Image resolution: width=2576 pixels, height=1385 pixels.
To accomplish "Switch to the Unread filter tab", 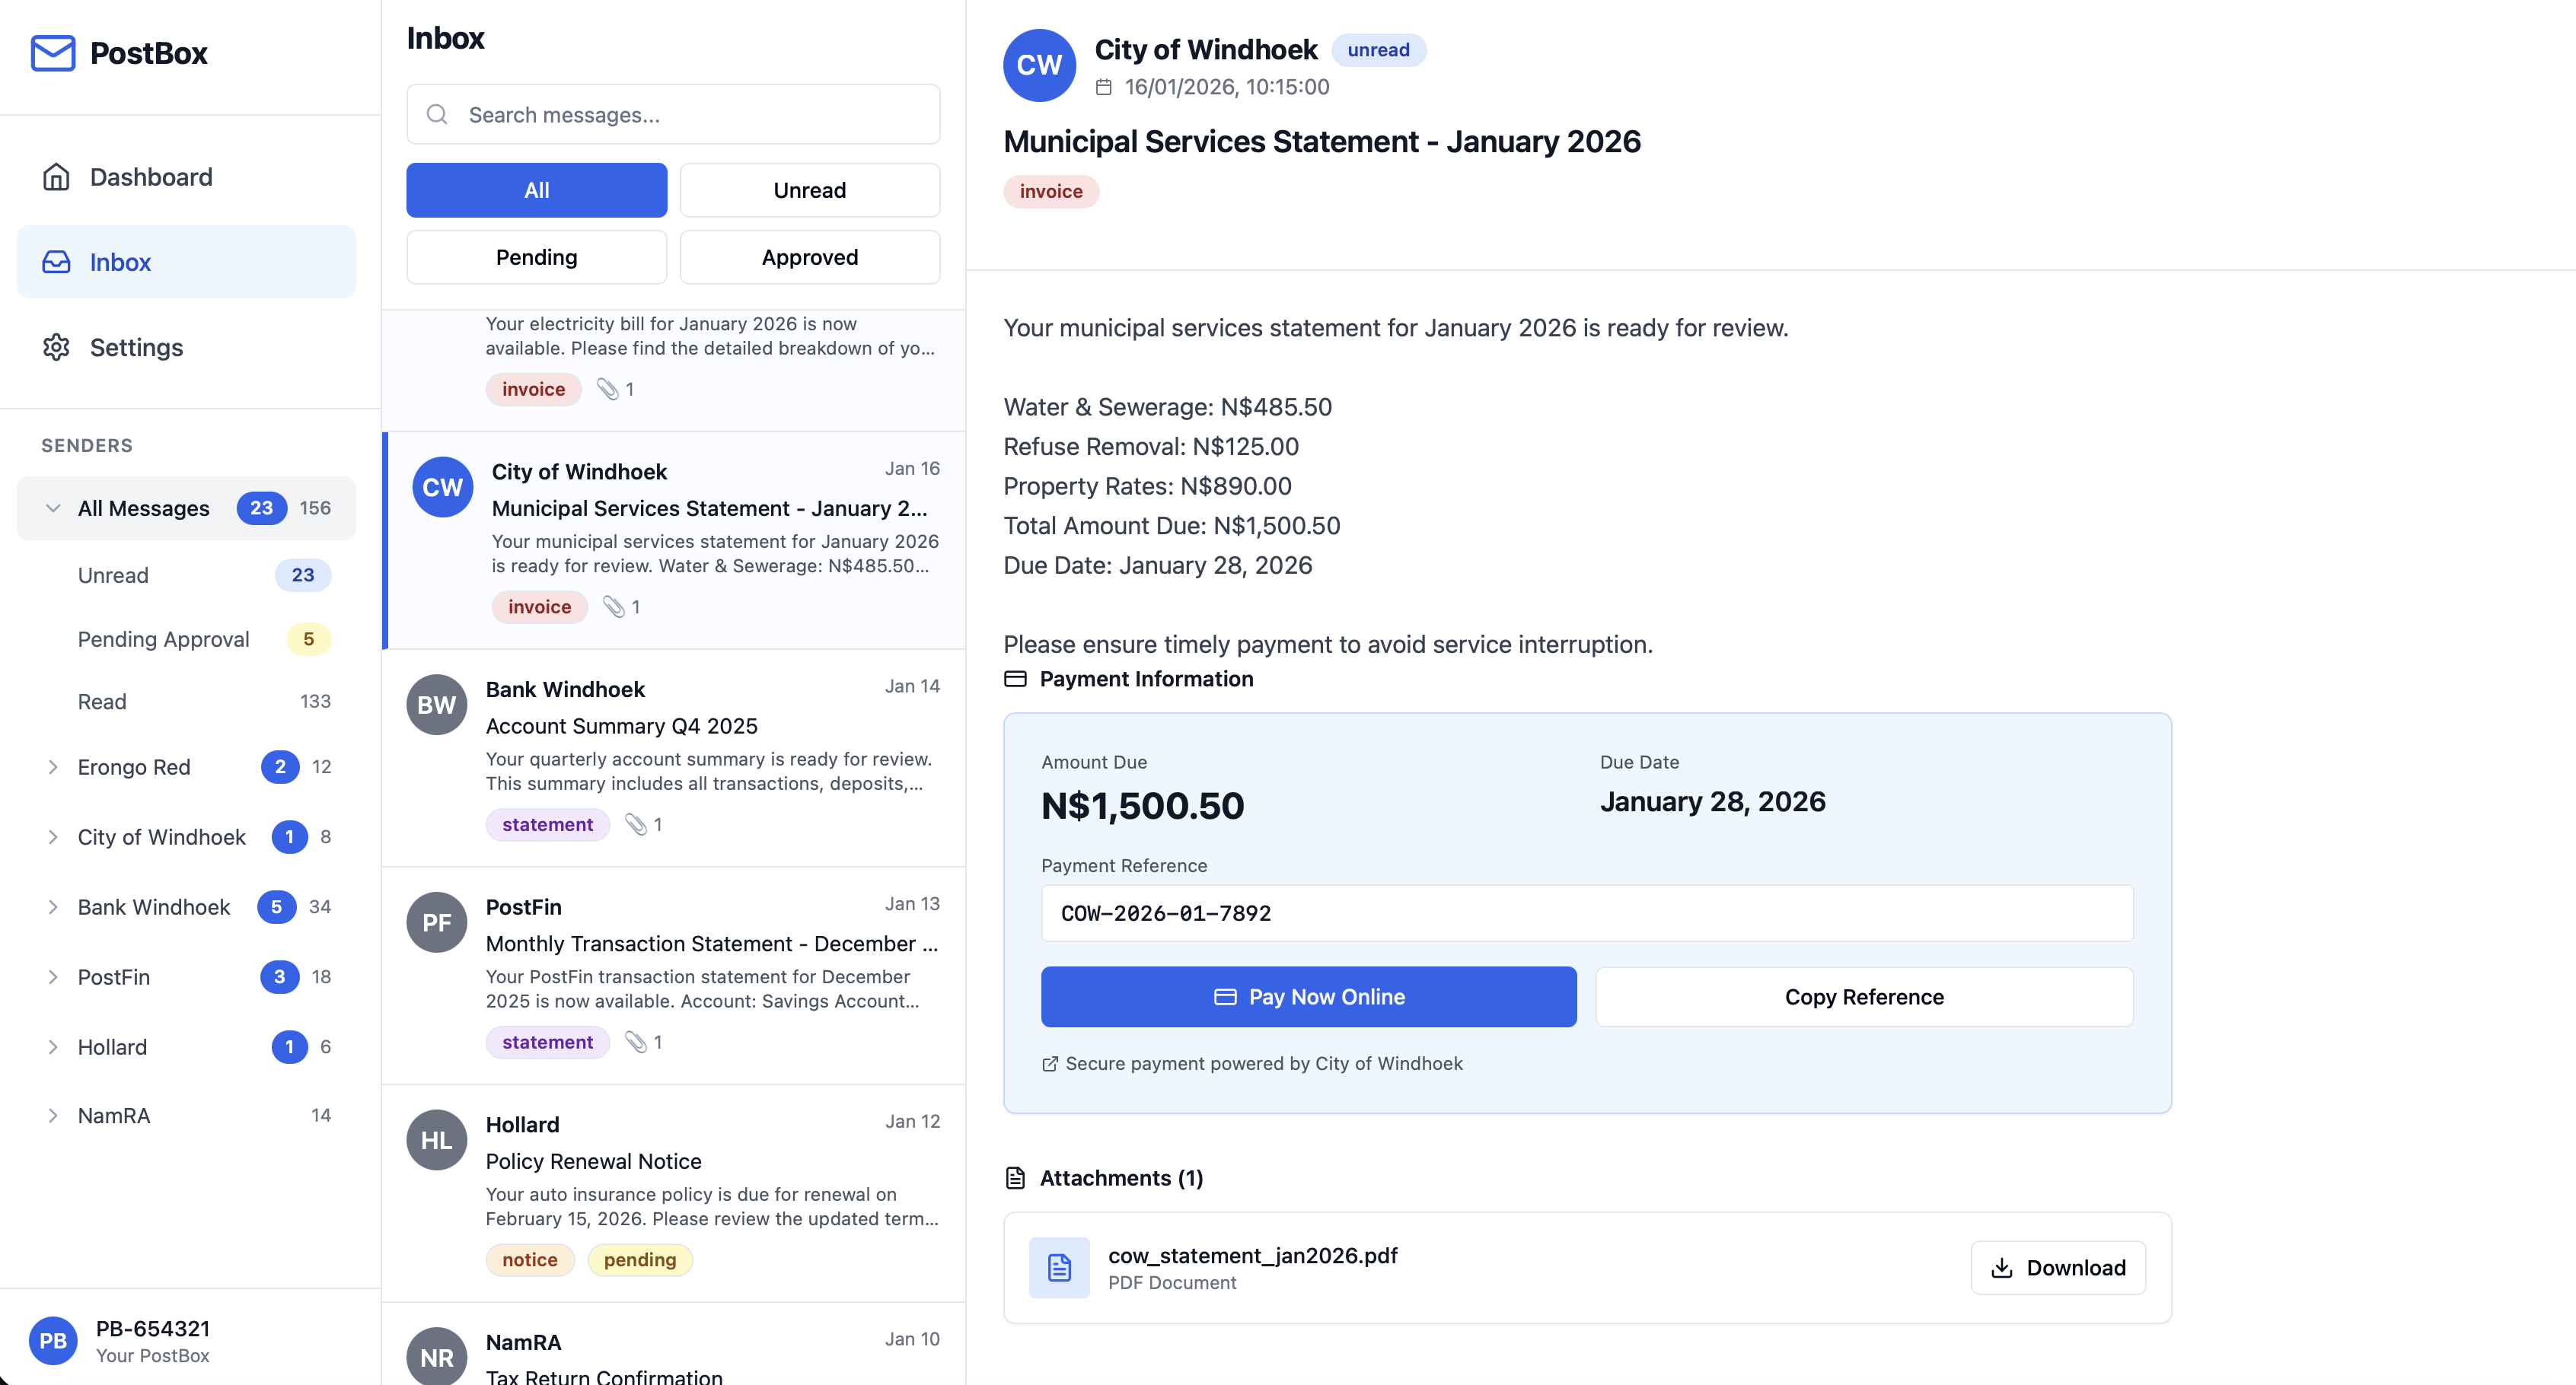I will click(809, 190).
